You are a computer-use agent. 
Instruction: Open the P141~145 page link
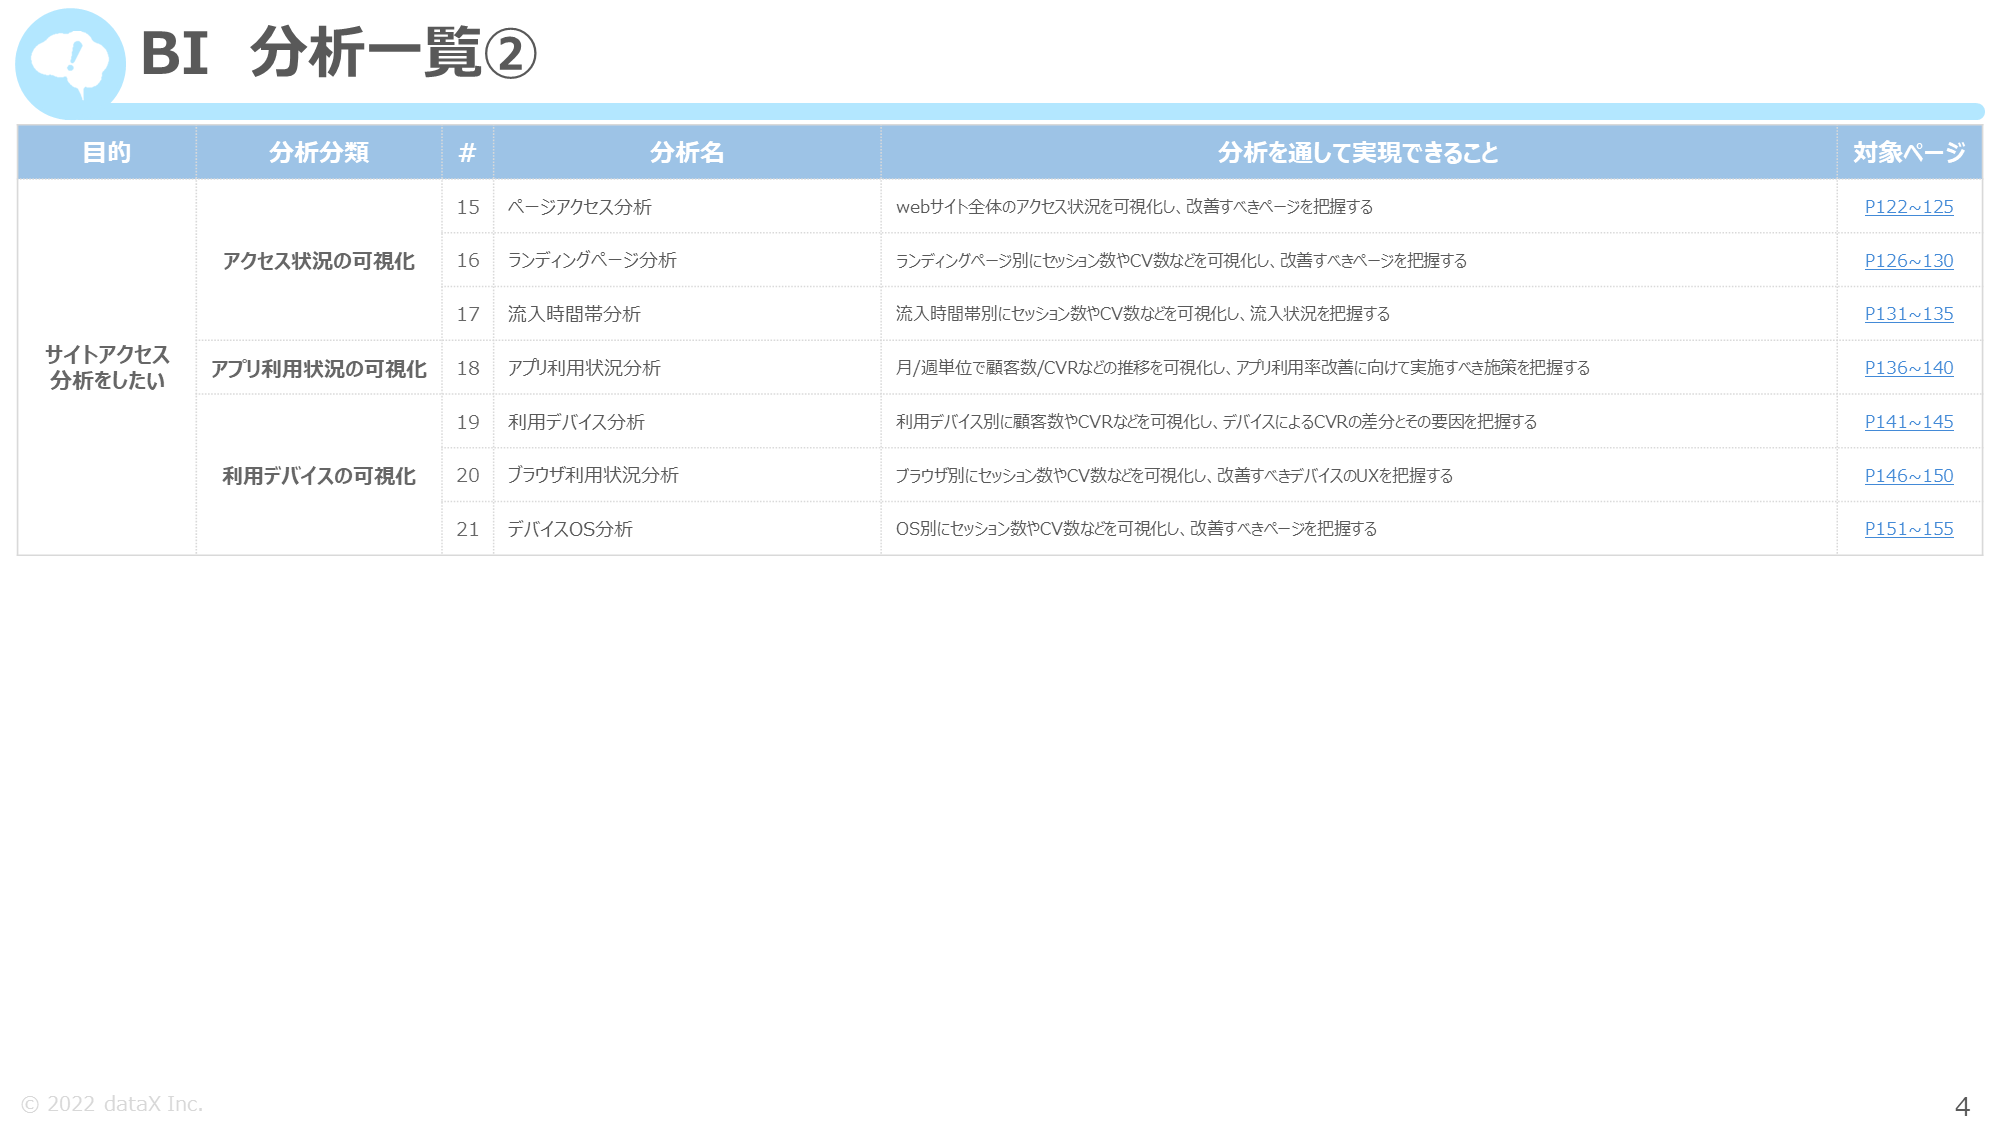1908,422
